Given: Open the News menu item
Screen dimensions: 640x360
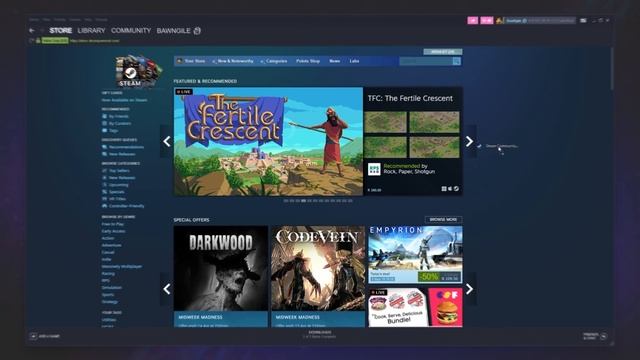Looking at the screenshot, I should pos(335,61).
